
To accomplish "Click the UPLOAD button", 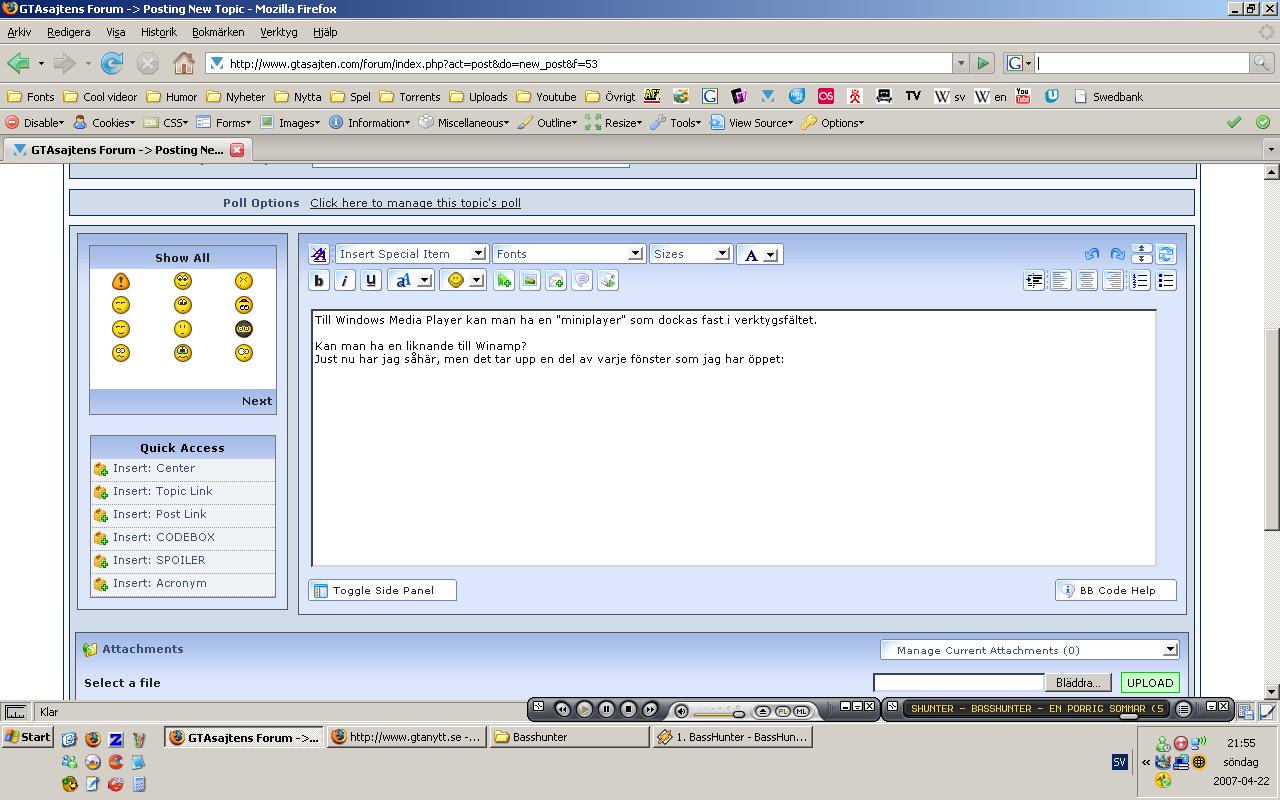I will point(1150,683).
